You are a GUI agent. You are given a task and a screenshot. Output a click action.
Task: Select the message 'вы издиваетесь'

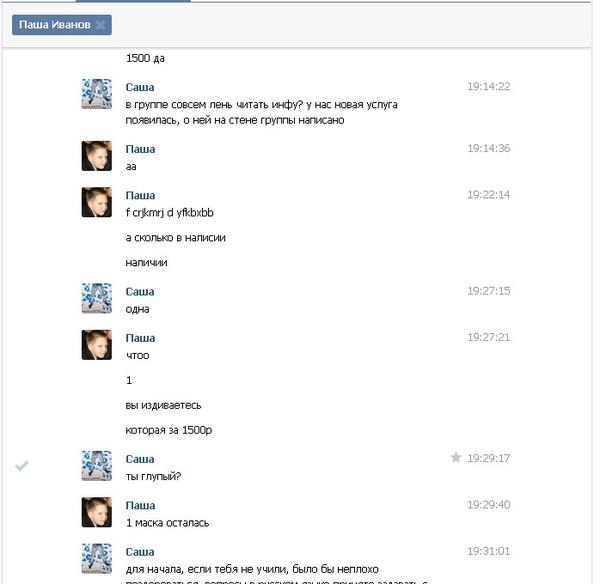point(164,405)
